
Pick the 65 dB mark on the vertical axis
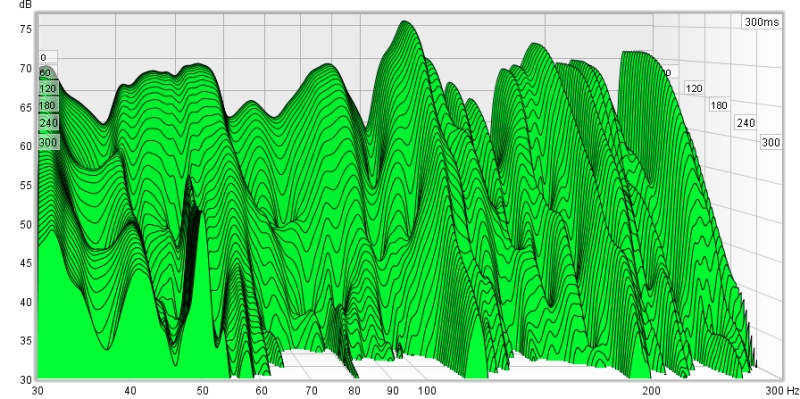pyautogui.click(x=26, y=107)
